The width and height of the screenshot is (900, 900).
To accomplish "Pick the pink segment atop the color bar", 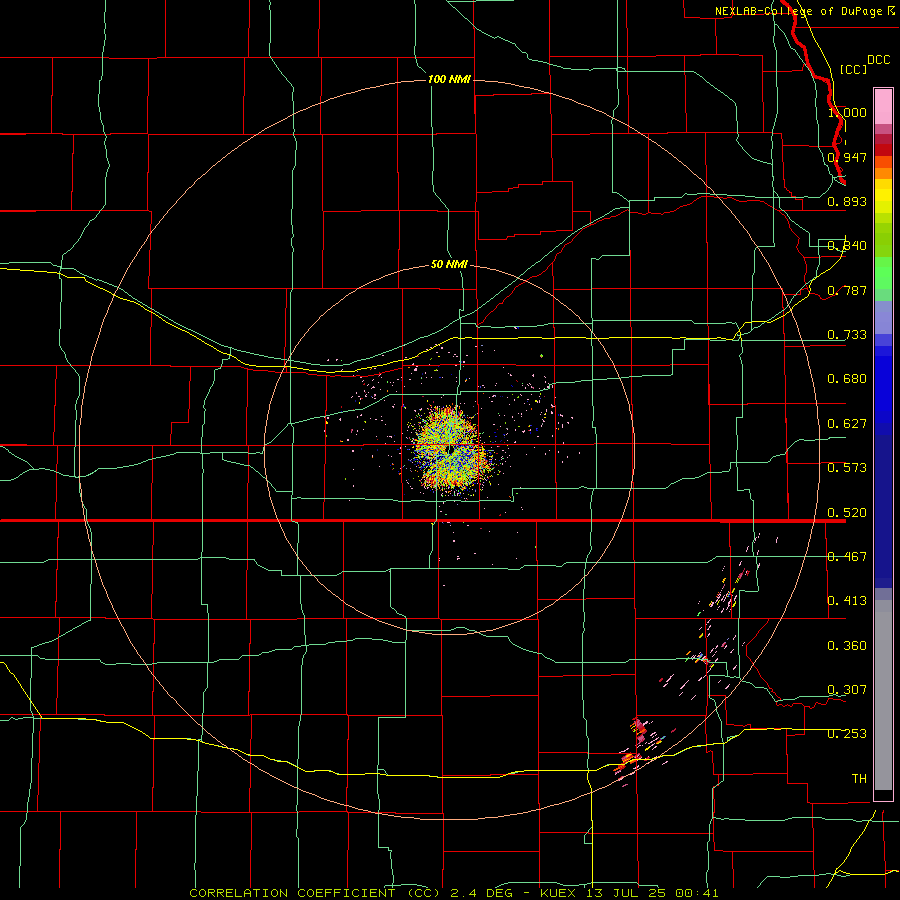I will click(x=883, y=107).
